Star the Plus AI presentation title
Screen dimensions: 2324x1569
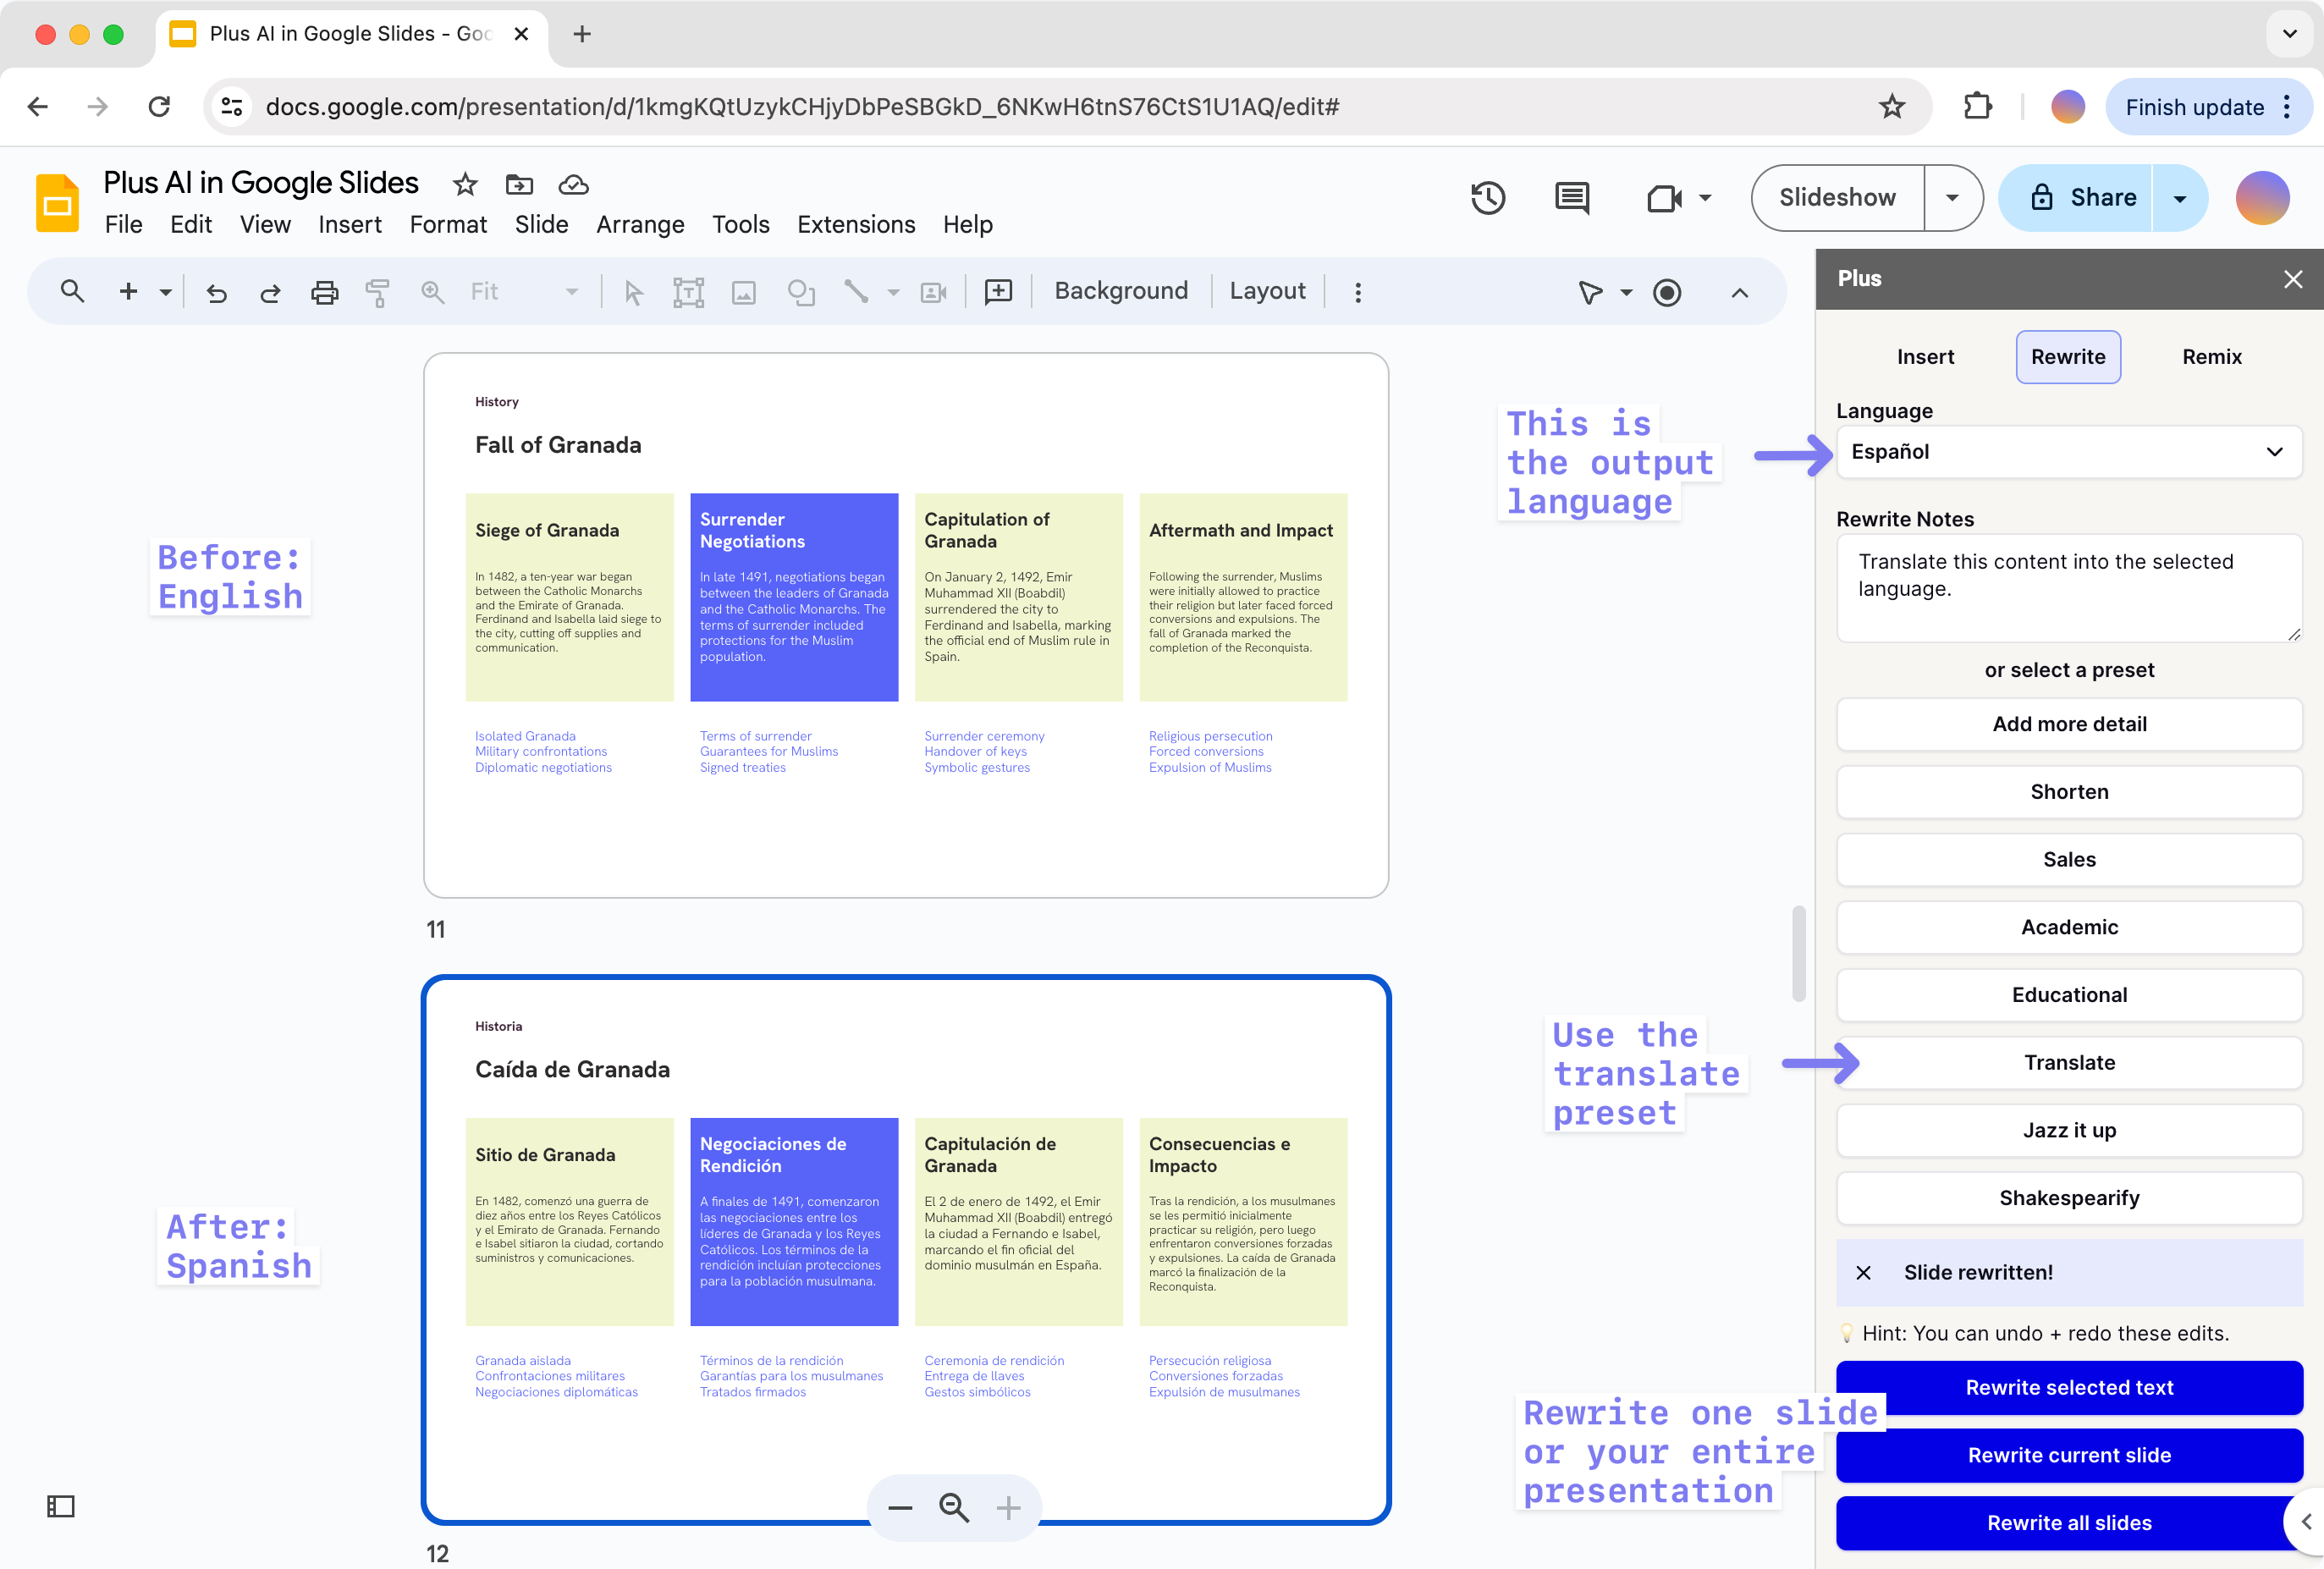(x=465, y=184)
